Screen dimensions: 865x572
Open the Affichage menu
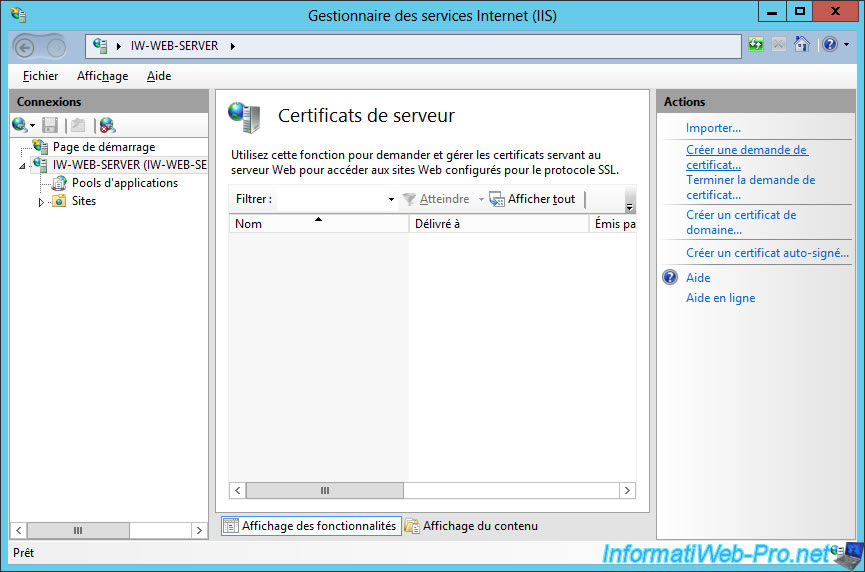(103, 76)
